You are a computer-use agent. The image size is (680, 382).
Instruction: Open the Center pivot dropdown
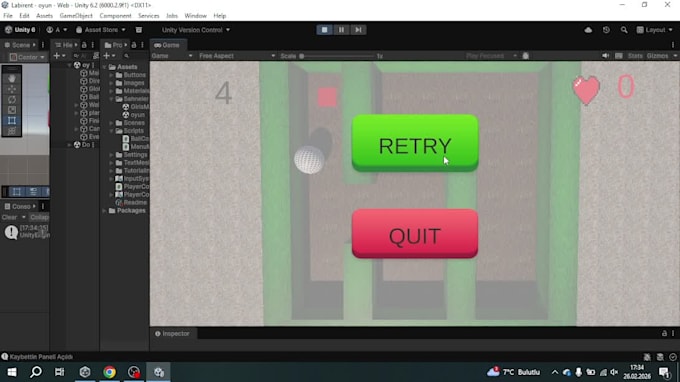(x=27, y=57)
